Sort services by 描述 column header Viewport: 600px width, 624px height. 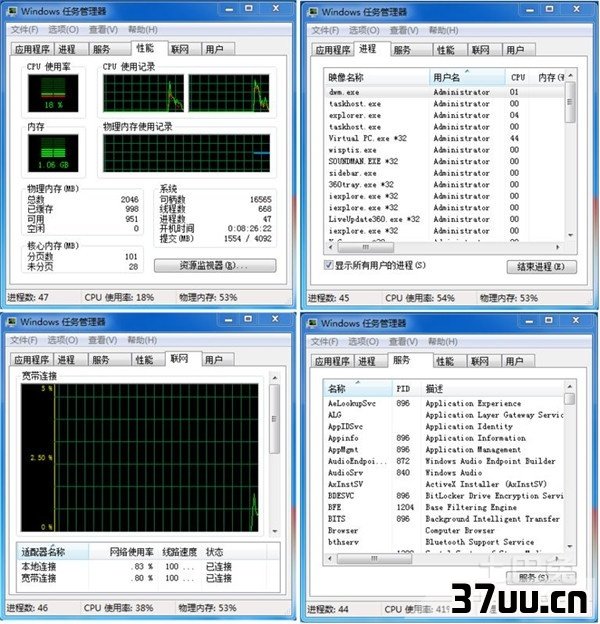pyautogui.click(x=492, y=388)
